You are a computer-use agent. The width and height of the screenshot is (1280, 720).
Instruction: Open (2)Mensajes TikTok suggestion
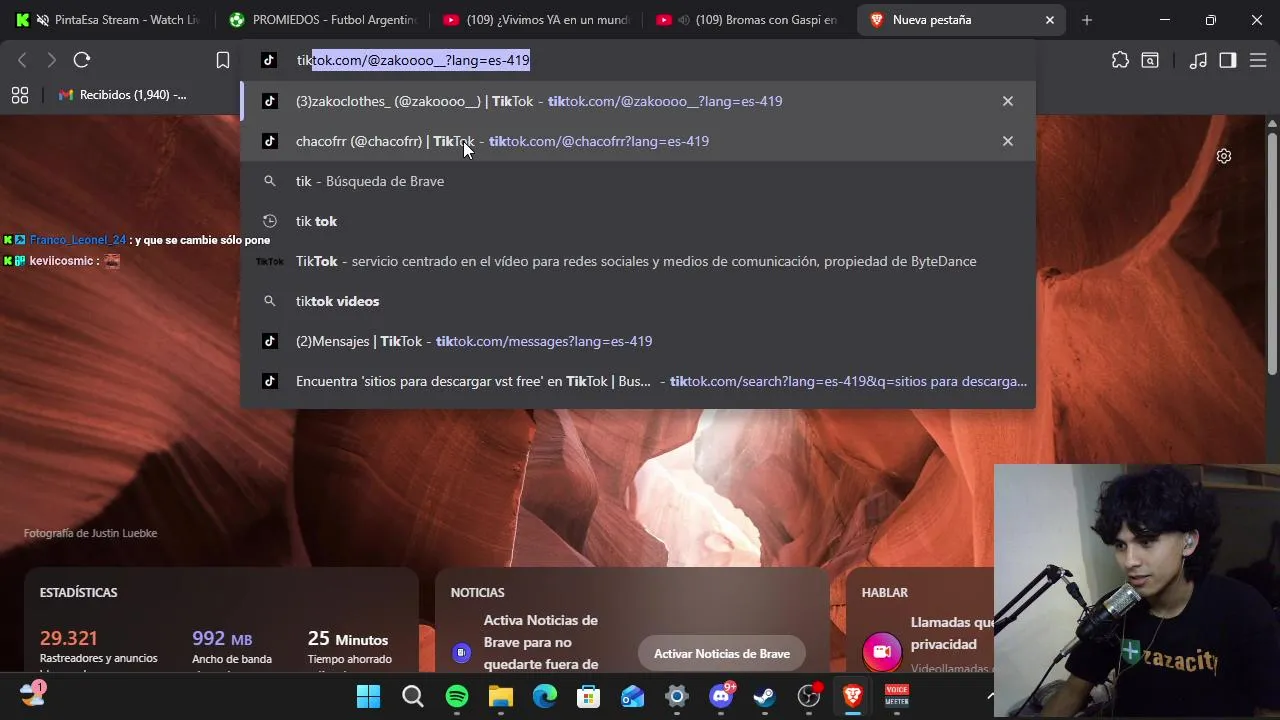coord(638,341)
